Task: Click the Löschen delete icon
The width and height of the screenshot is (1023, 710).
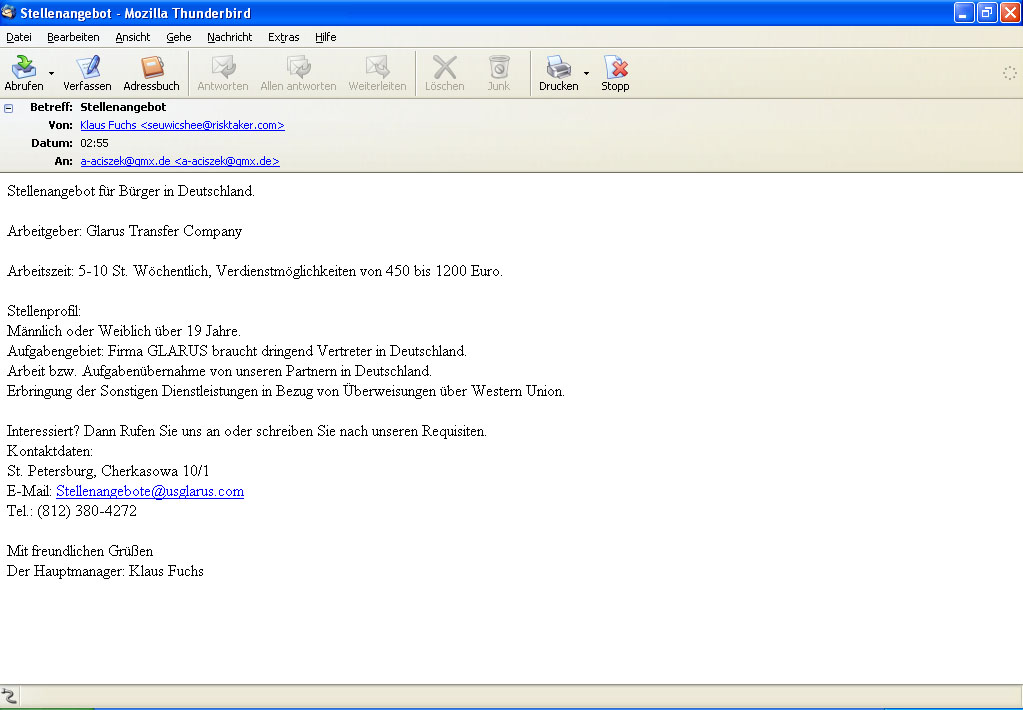Action: click(x=445, y=67)
